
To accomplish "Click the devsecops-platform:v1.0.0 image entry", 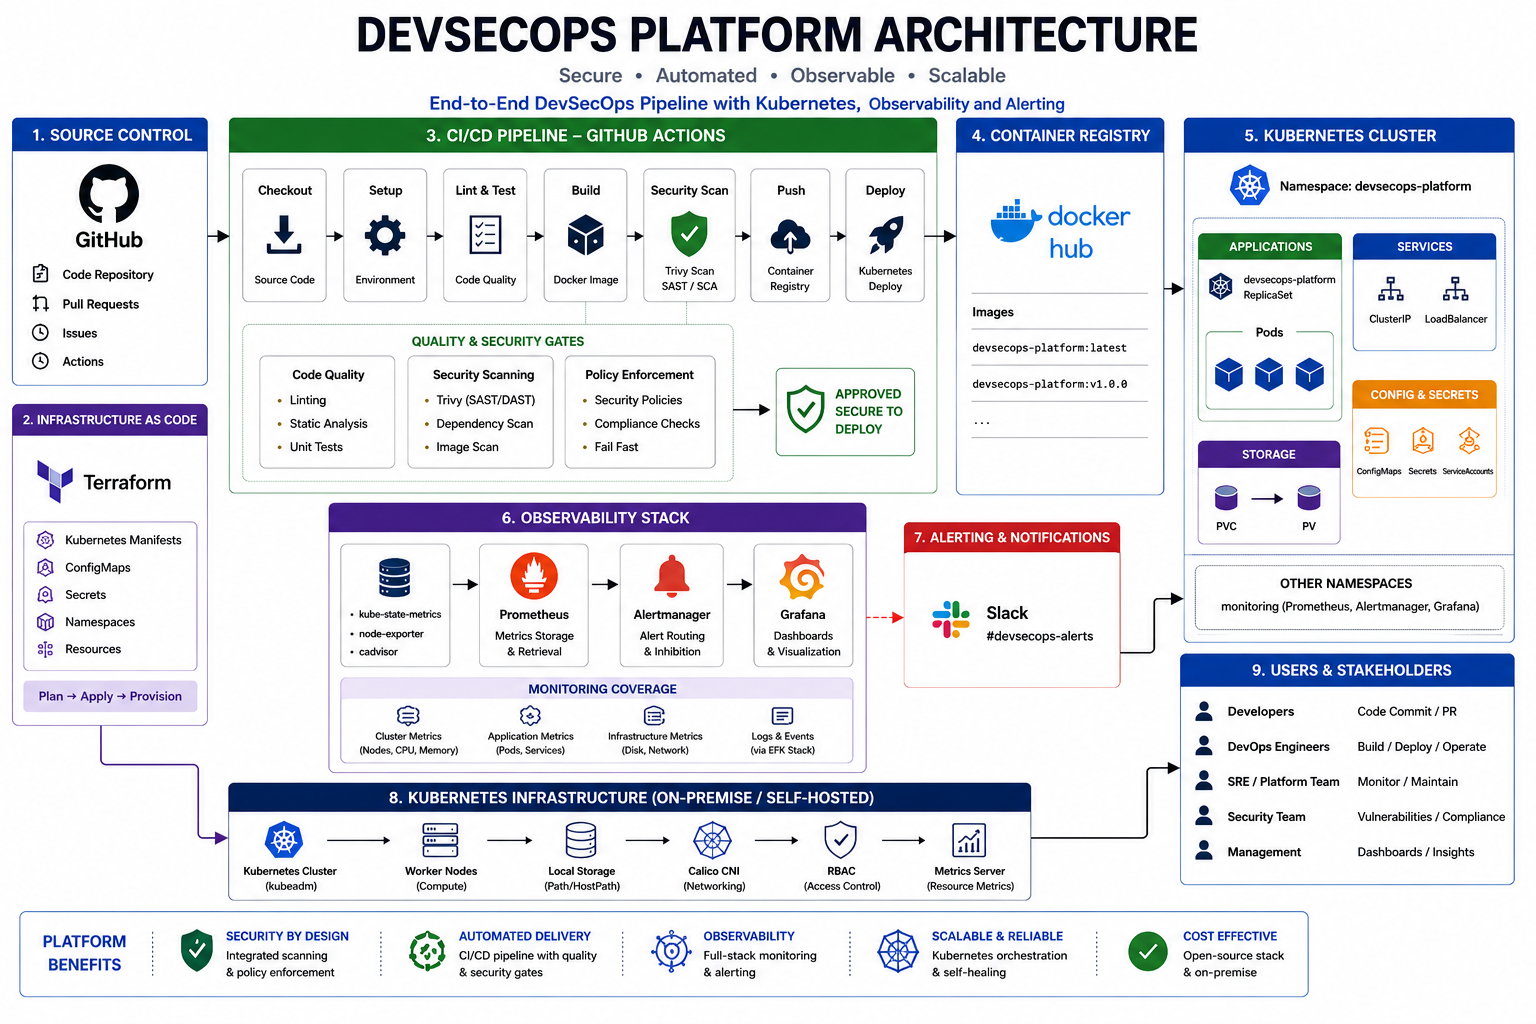I will (x=1049, y=384).
